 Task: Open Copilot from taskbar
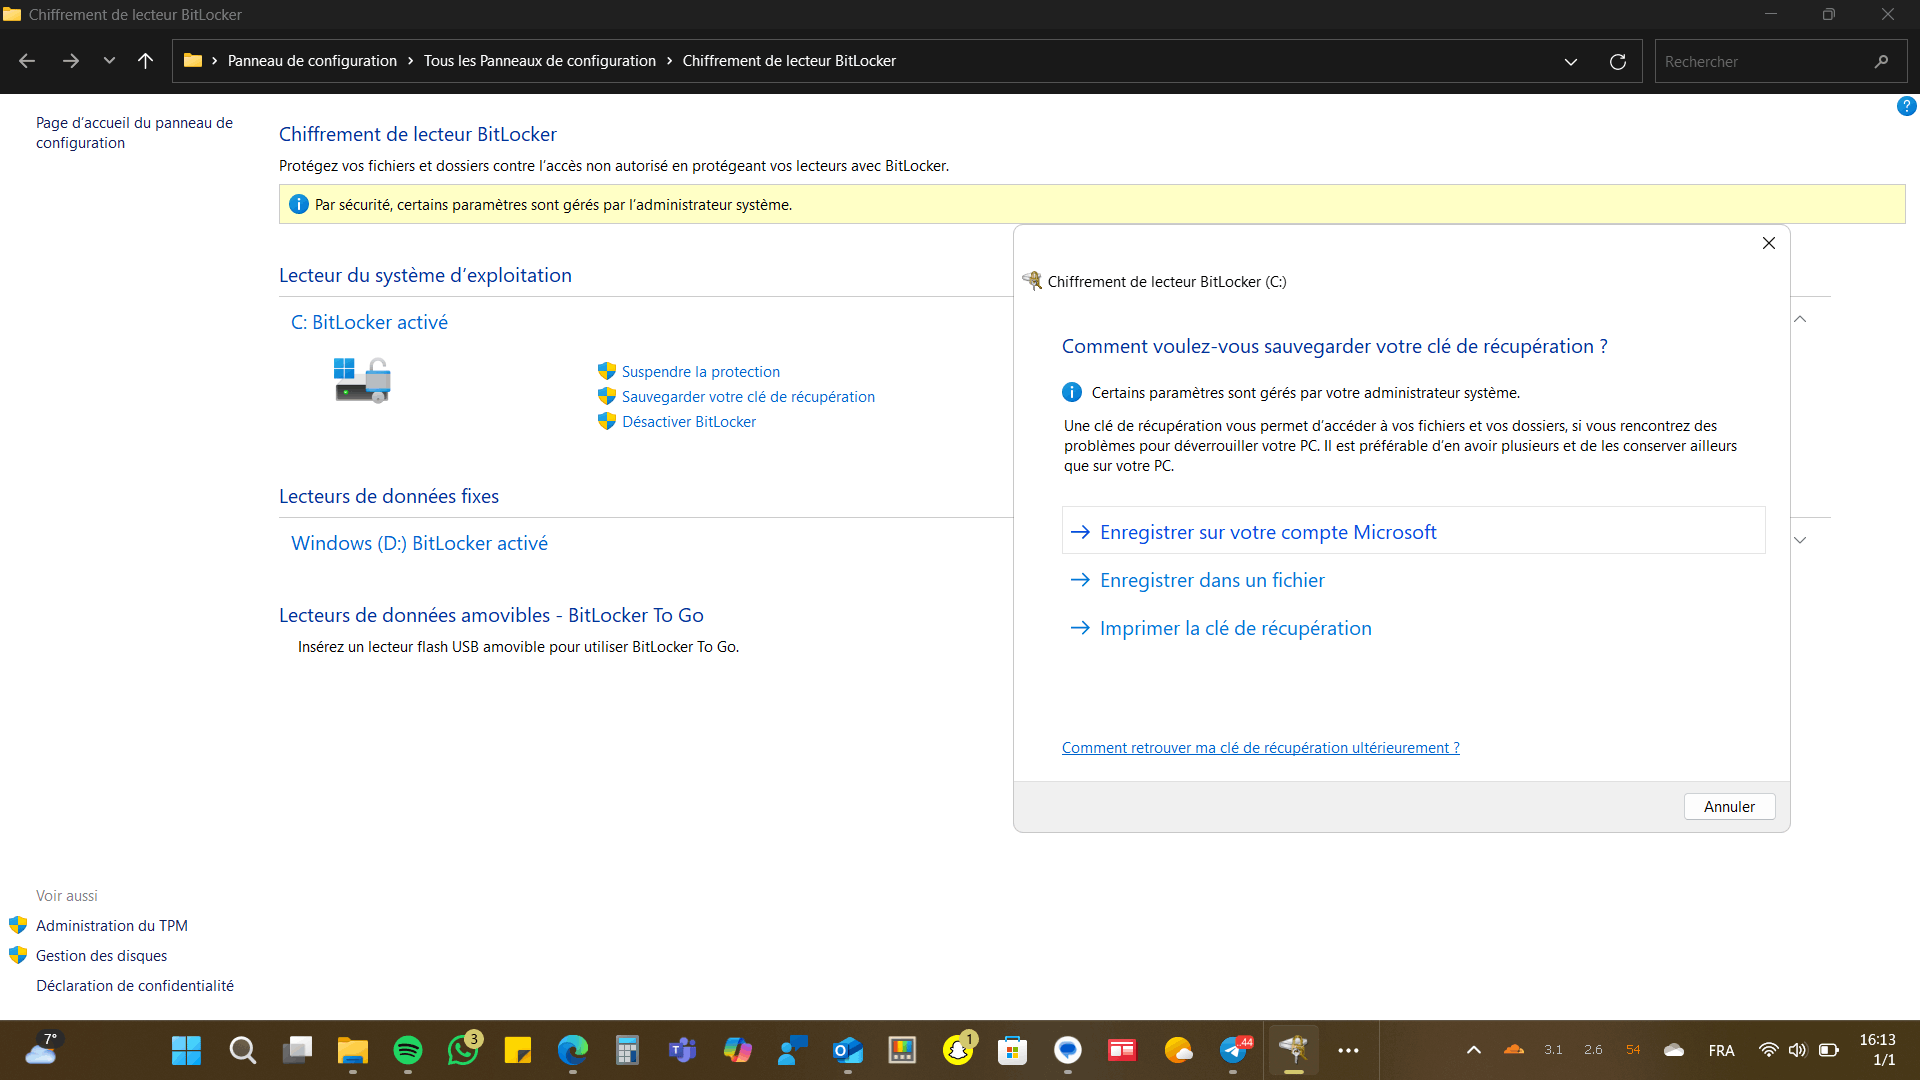tap(738, 1050)
